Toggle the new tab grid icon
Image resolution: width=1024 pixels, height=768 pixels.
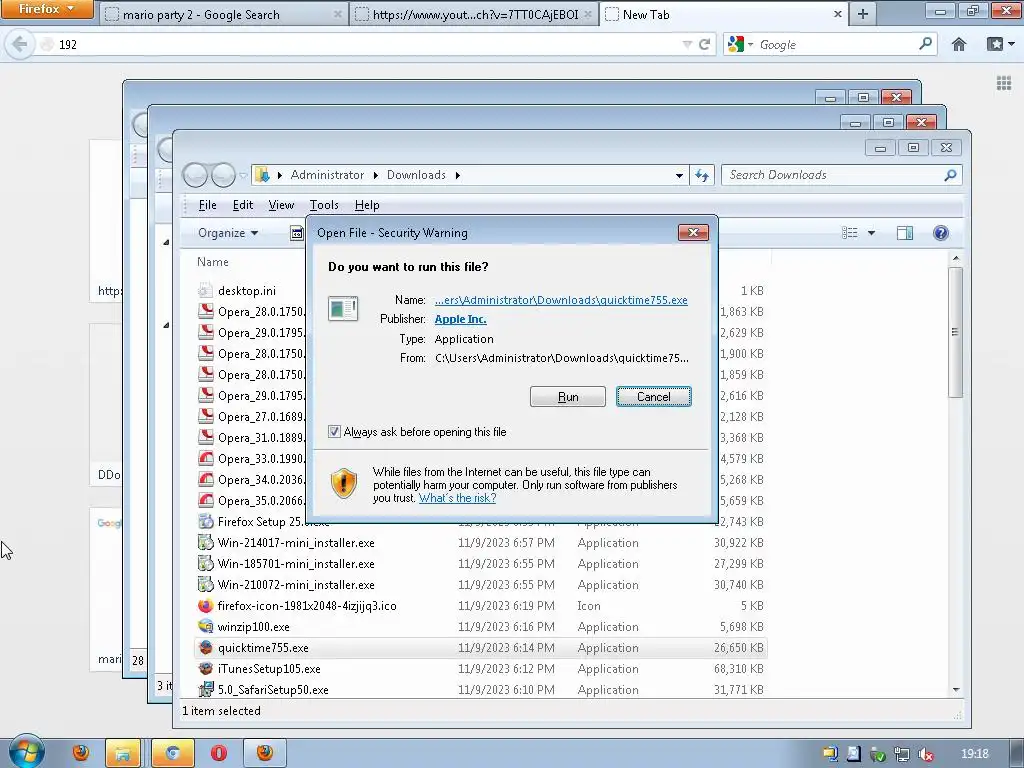click(x=1004, y=83)
